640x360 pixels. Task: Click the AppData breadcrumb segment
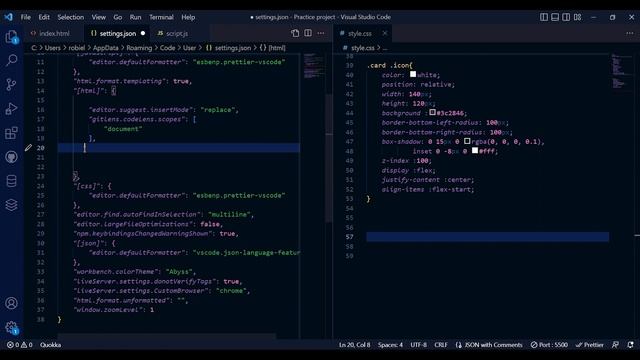coord(105,48)
